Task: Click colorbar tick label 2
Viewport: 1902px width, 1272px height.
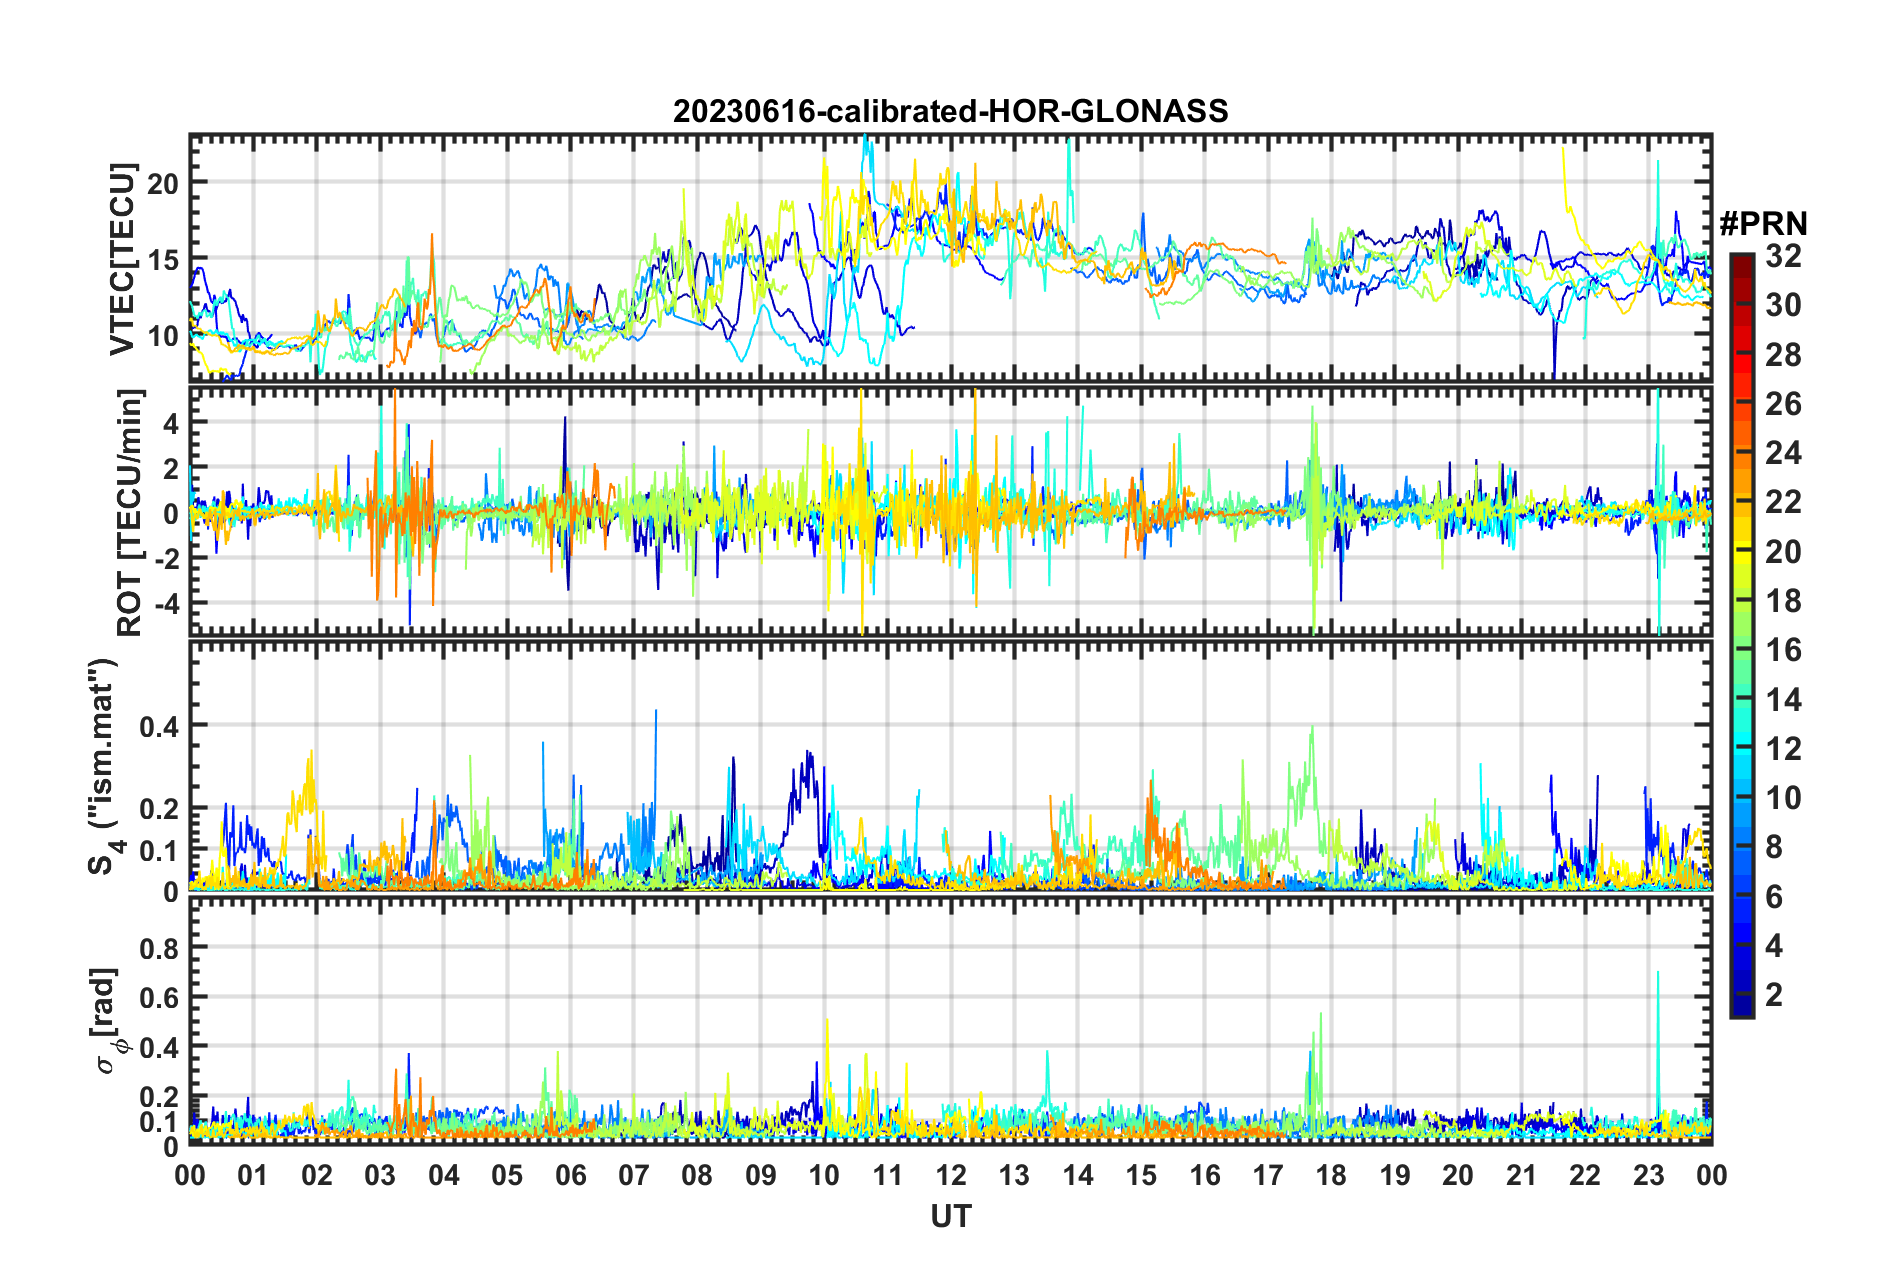Action: tap(1774, 995)
